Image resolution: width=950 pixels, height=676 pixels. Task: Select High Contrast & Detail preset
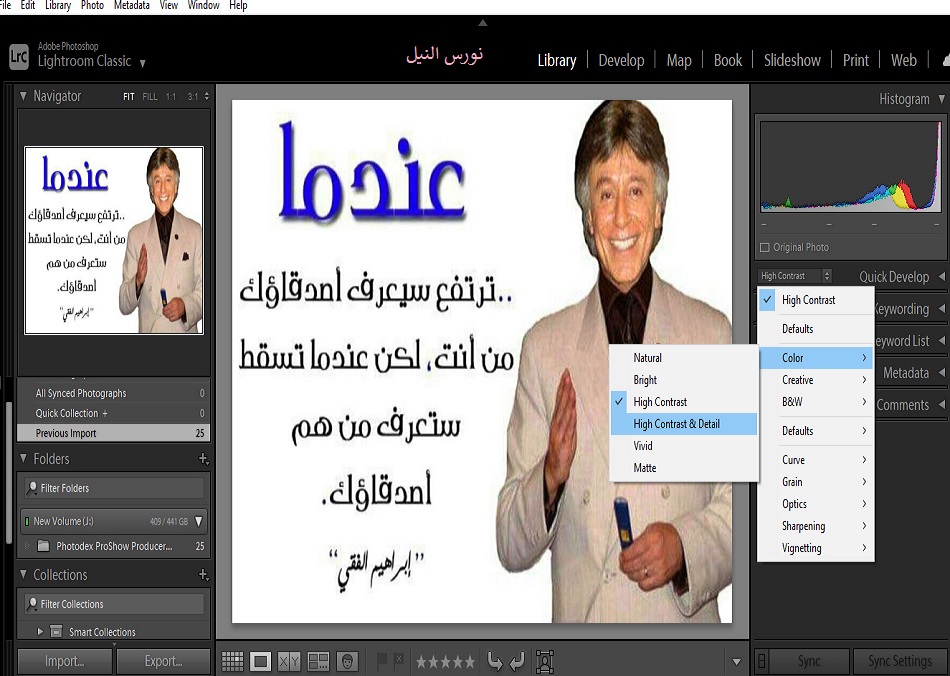pyautogui.click(x=677, y=424)
